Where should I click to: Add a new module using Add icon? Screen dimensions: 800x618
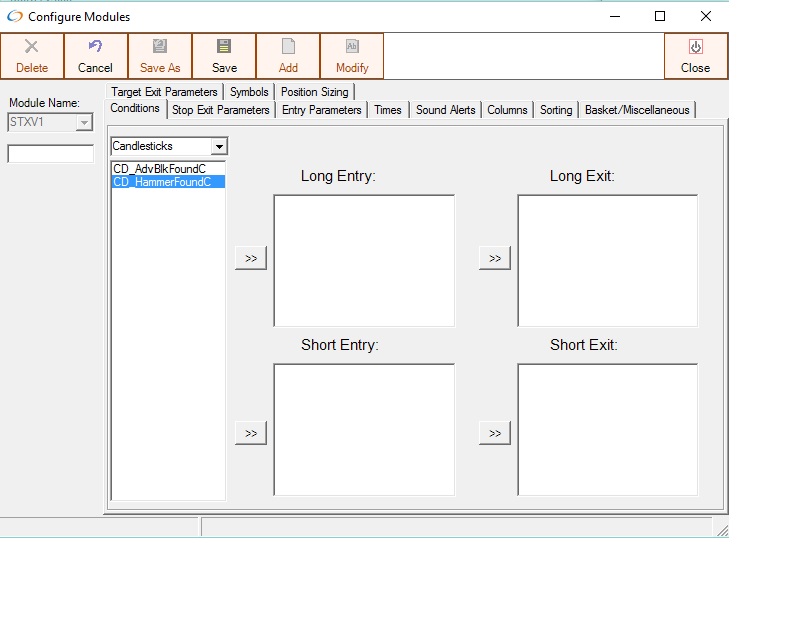(x=288, y=47)
